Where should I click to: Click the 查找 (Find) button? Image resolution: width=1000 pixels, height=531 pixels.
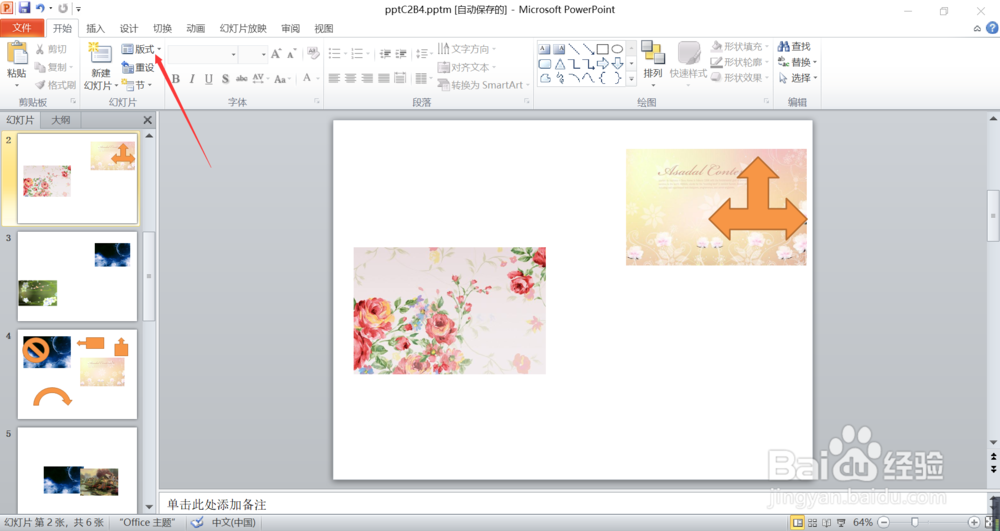pyautogui.click(x=795, y=47)
